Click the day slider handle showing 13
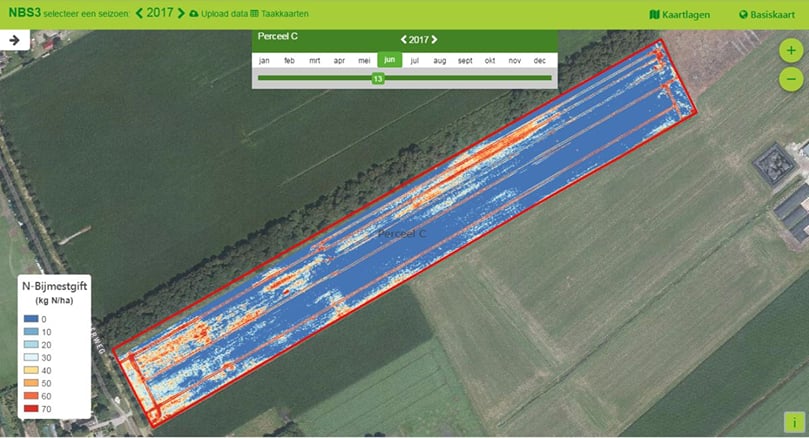Screen dimensions: 809x438 click(x=378, y=78)
